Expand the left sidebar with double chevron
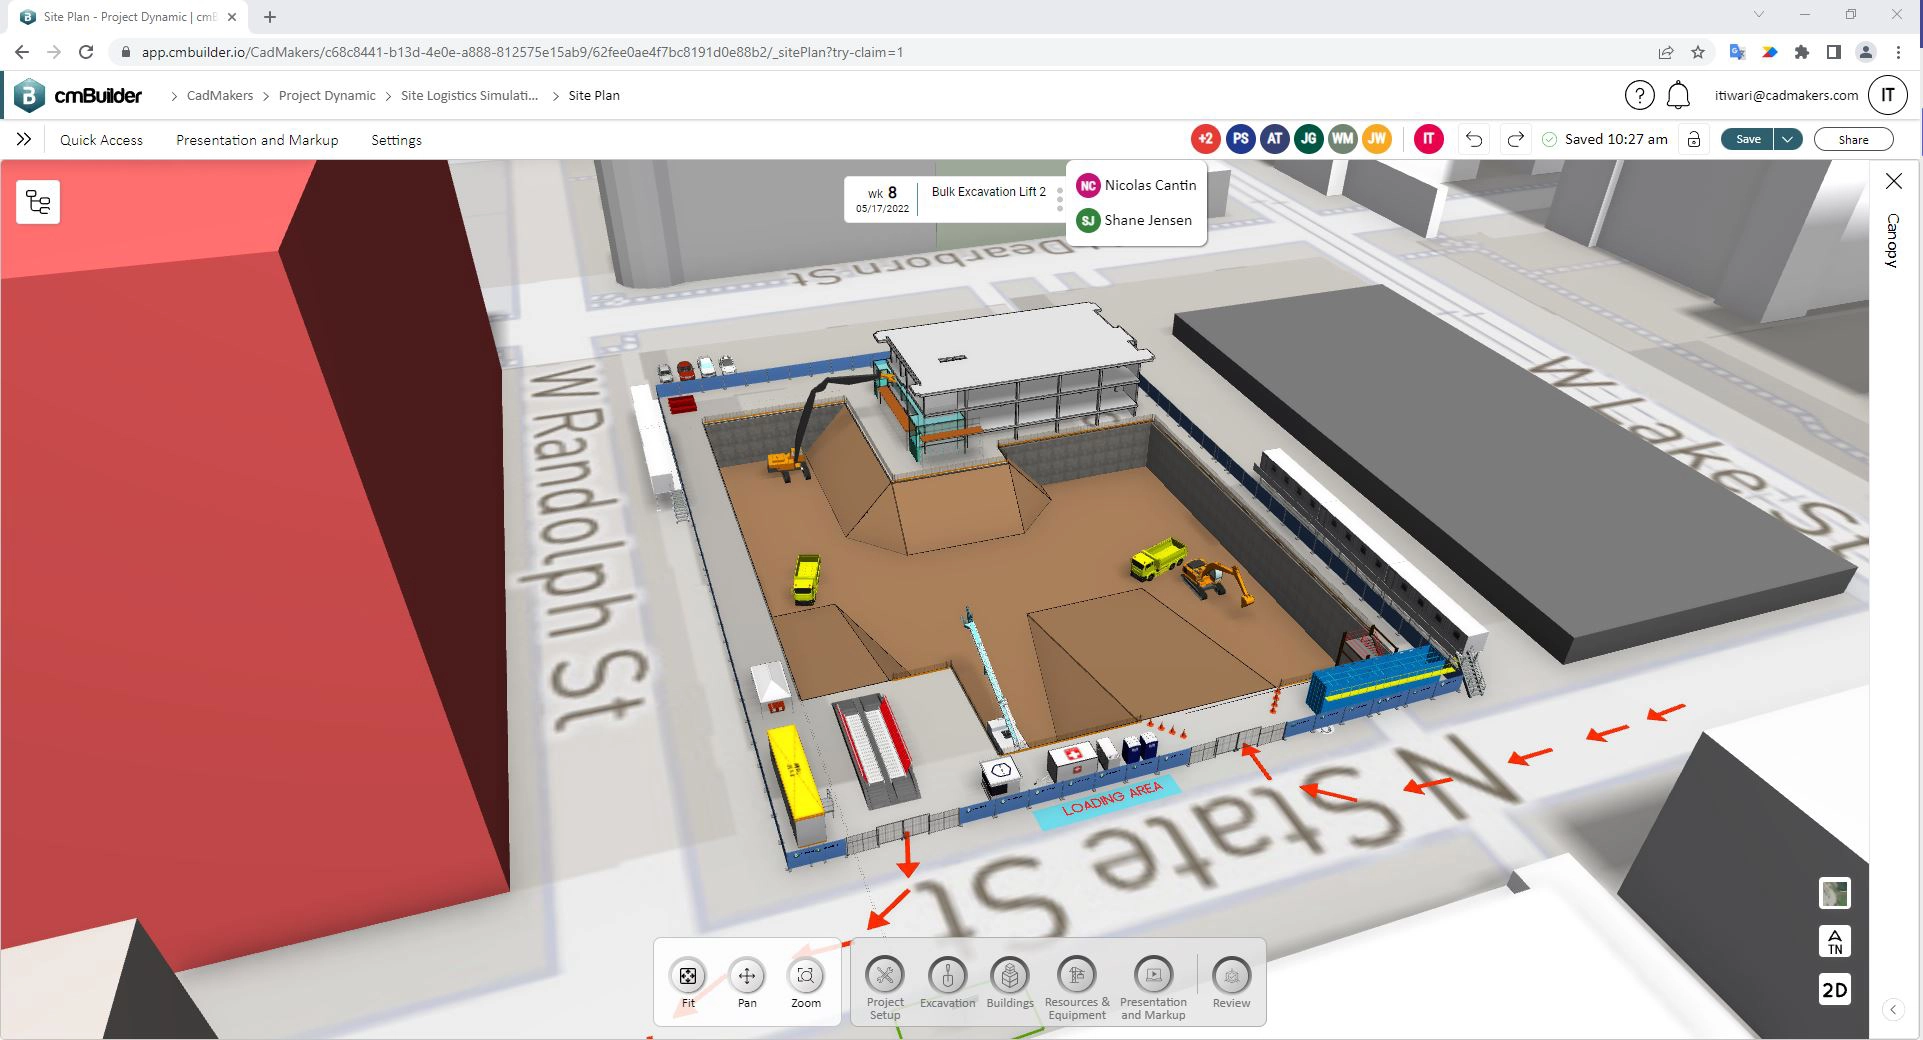Screen dimensions: 1923x1040 [24, 140]
